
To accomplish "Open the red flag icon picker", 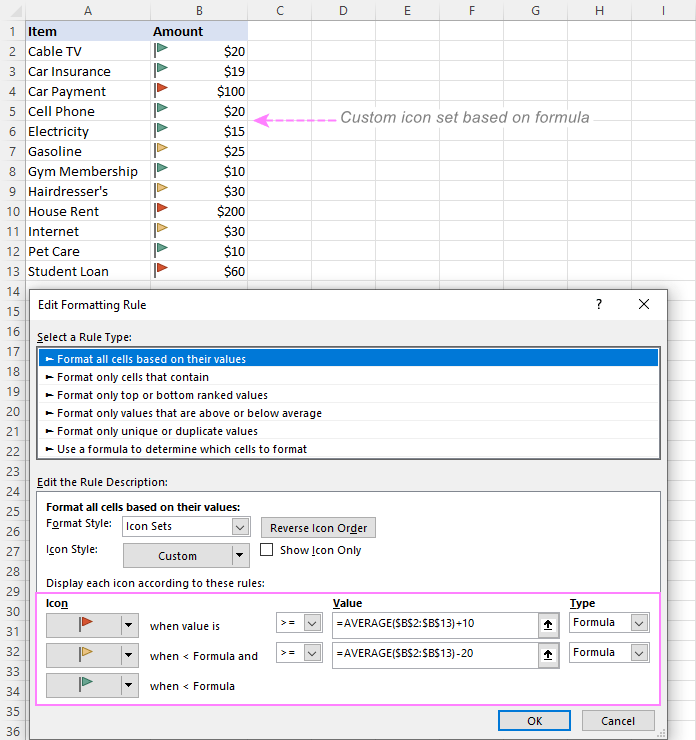I will tap(92, 625).
